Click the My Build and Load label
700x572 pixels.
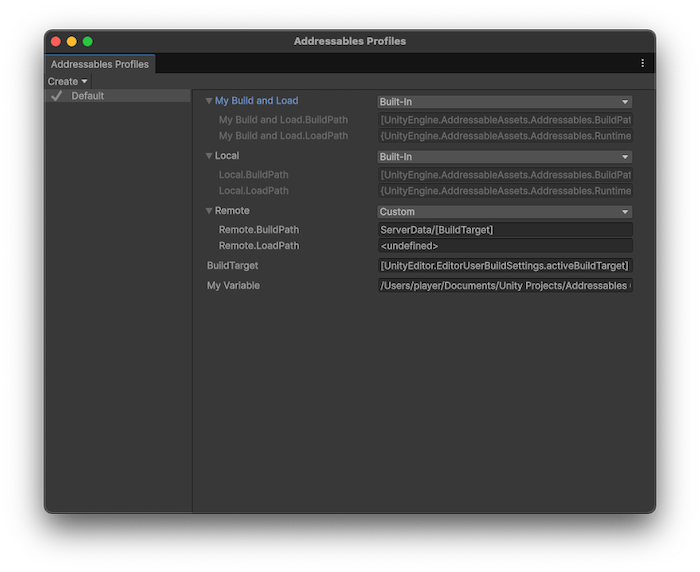(x=256, y=101)
